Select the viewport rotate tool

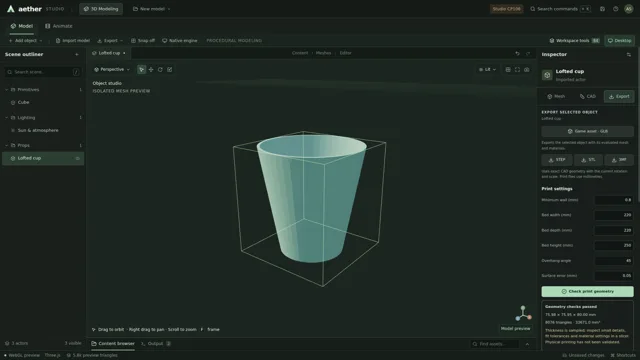tap(160, 69)
